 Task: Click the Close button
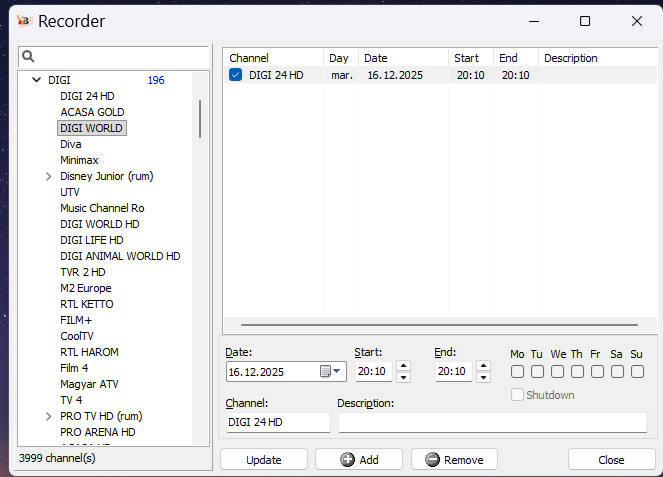pyautogui.click(x=611, y=460)
